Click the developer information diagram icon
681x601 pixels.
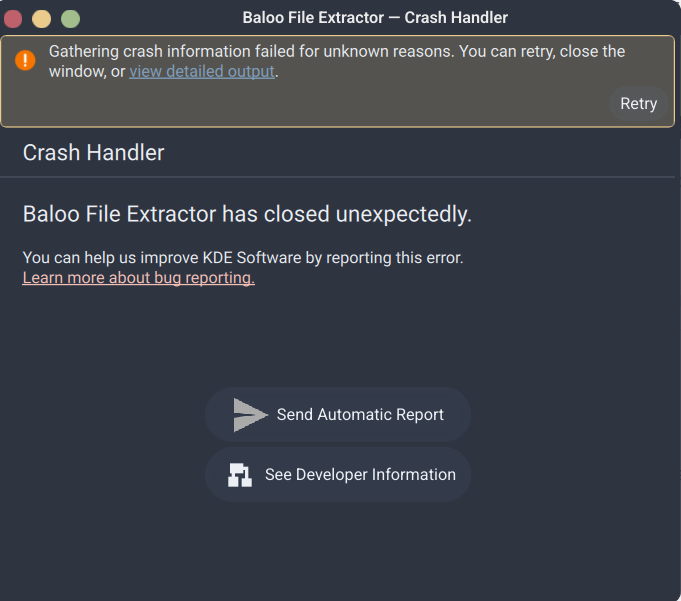click(x=240, y=475)
